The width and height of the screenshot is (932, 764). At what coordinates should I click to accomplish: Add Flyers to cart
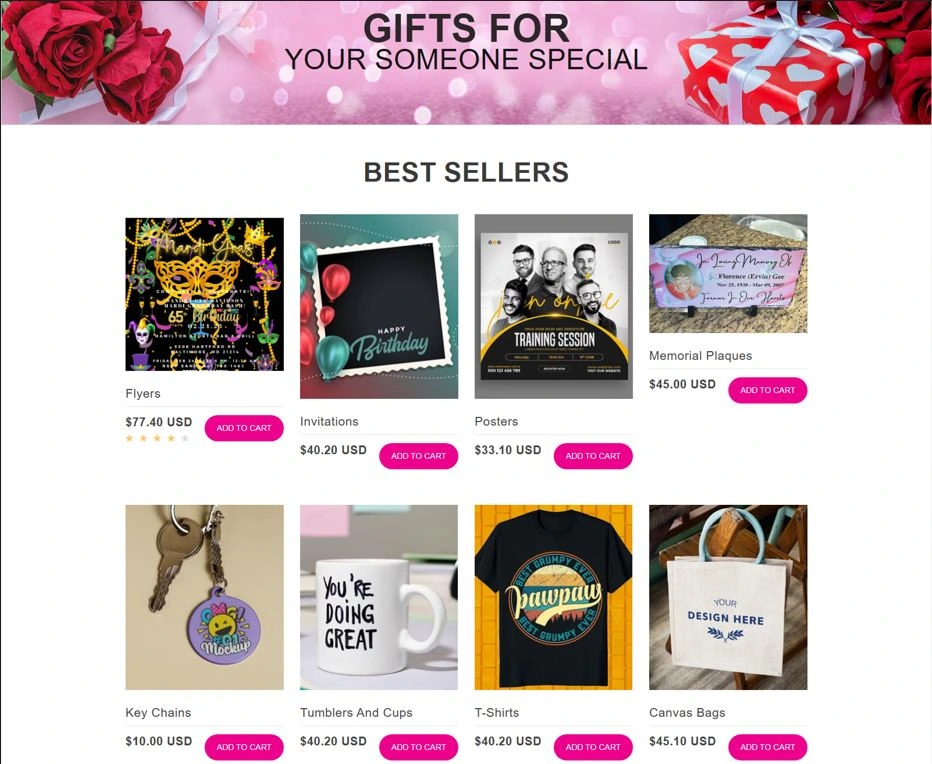244,428
